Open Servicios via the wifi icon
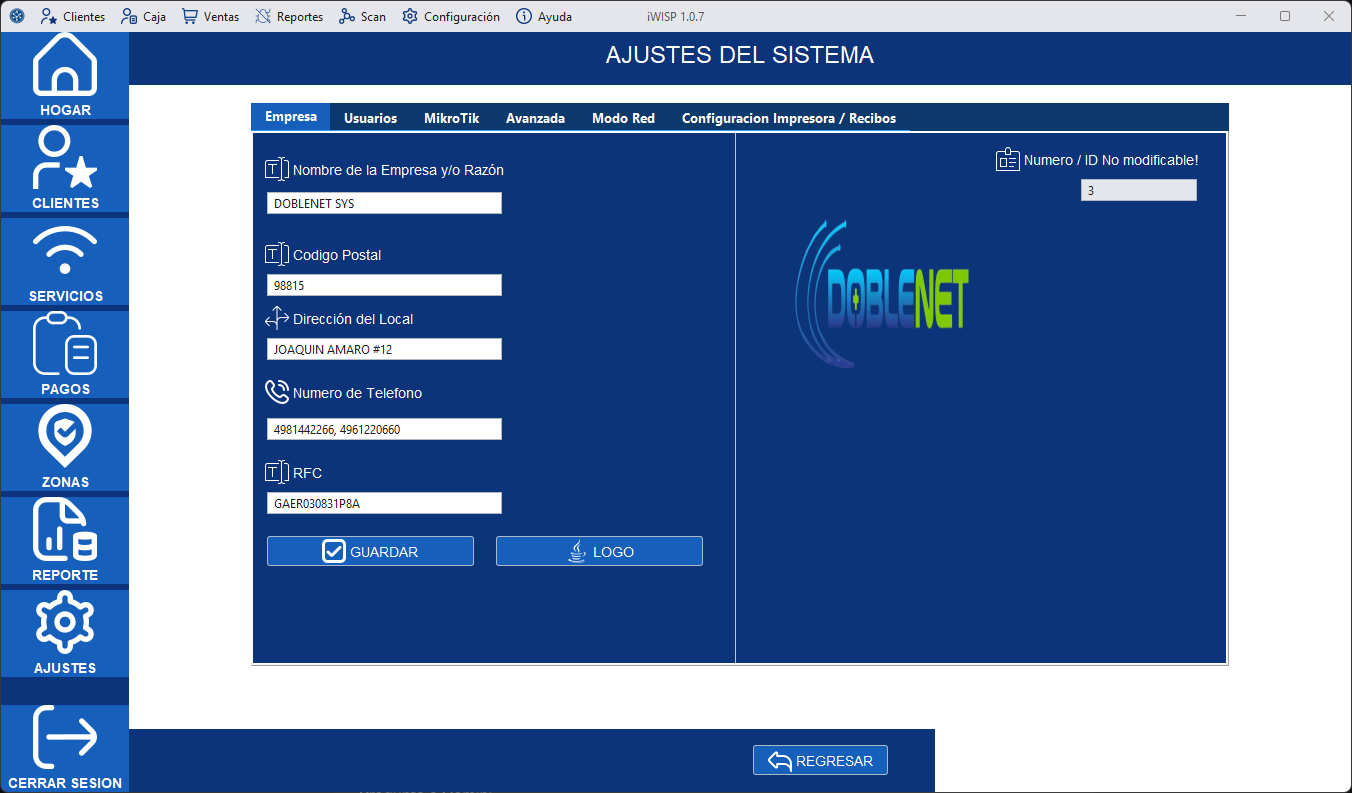Screen dimensions: 1352x793 click(64, 252)
